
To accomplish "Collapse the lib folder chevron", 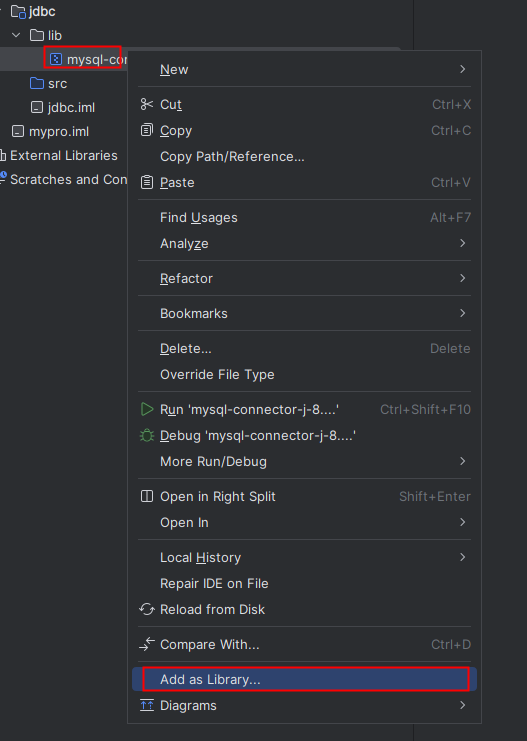I will click(x=16, y=35).
